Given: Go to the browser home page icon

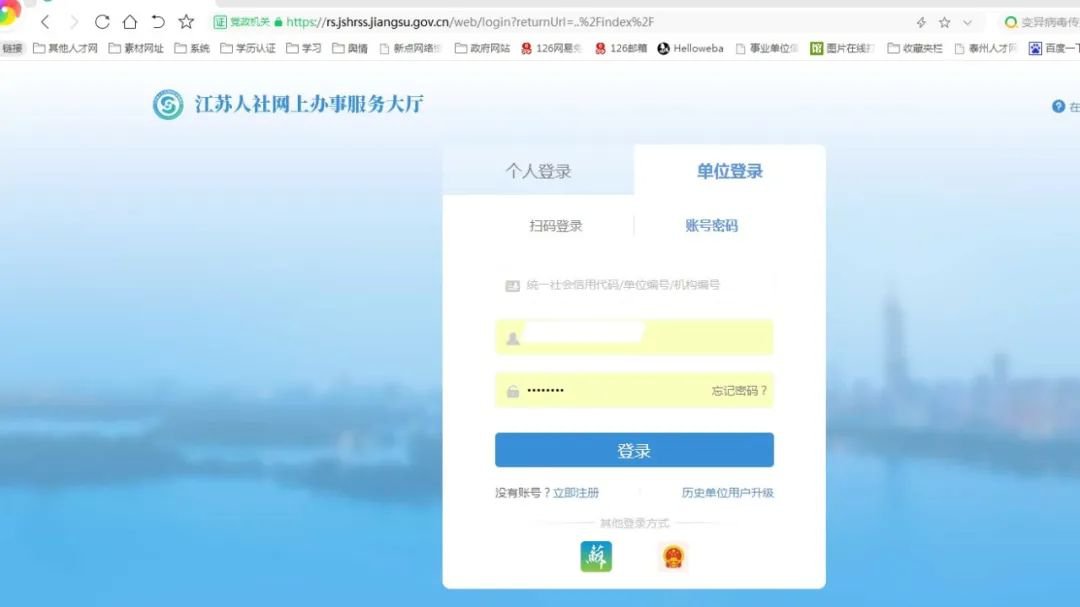Looking at the screenshot, I should point(129,22).
